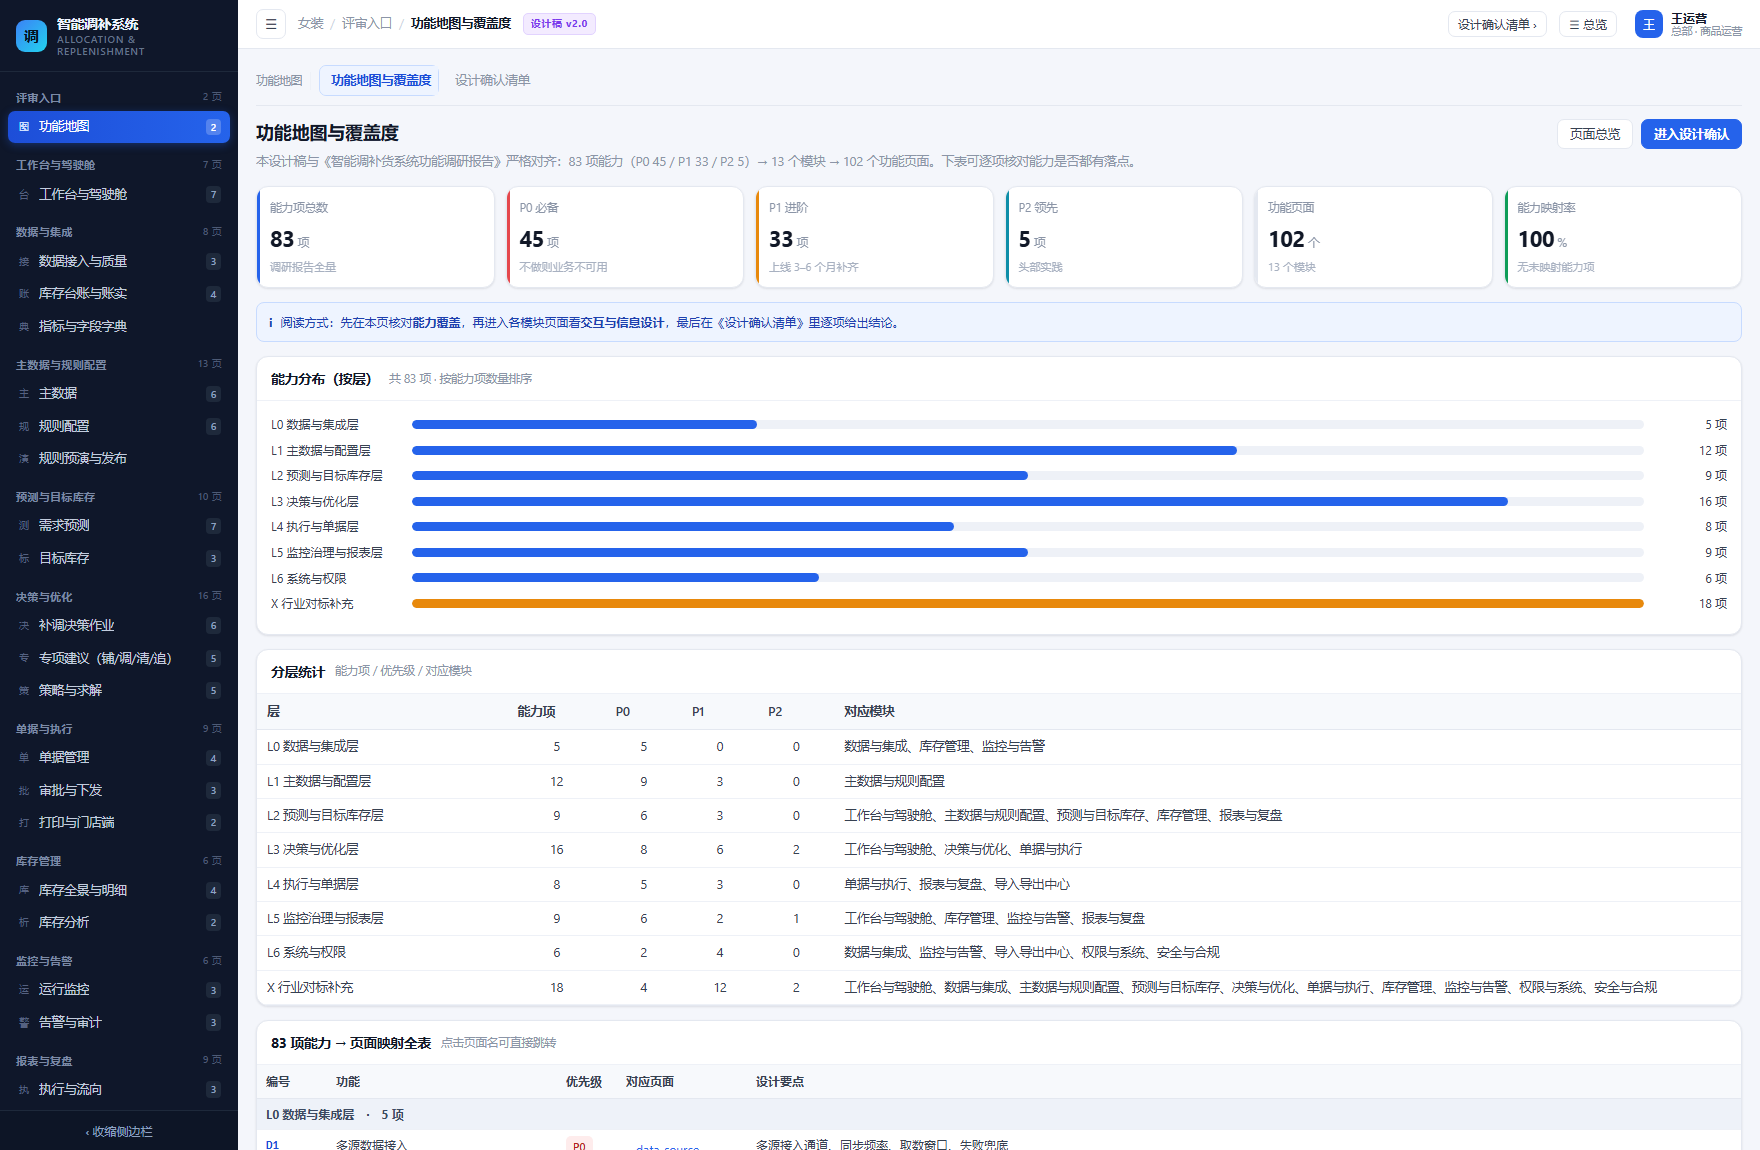Screen dimensions: 1760x1150
Task: Click the hamburger menu toggle icon
Action: pos(271,24)
